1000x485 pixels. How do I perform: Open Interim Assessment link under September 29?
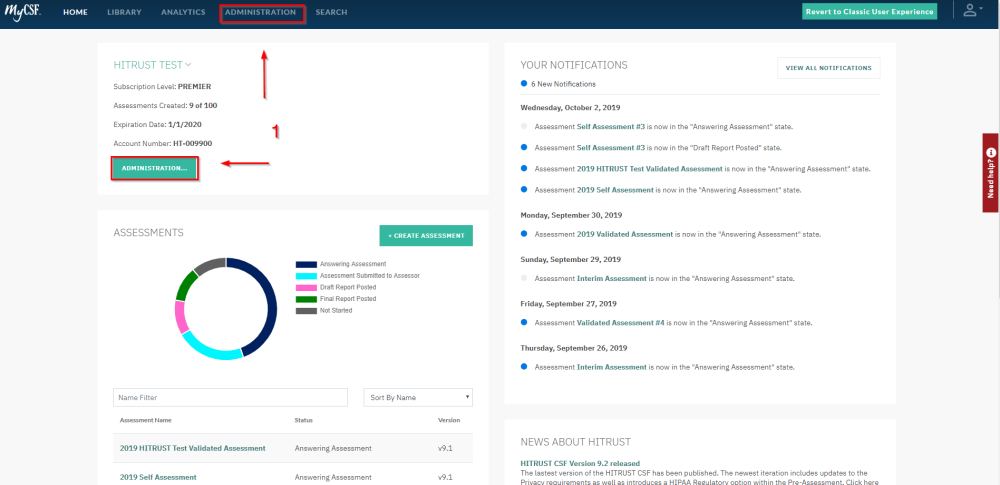point(611,278)
